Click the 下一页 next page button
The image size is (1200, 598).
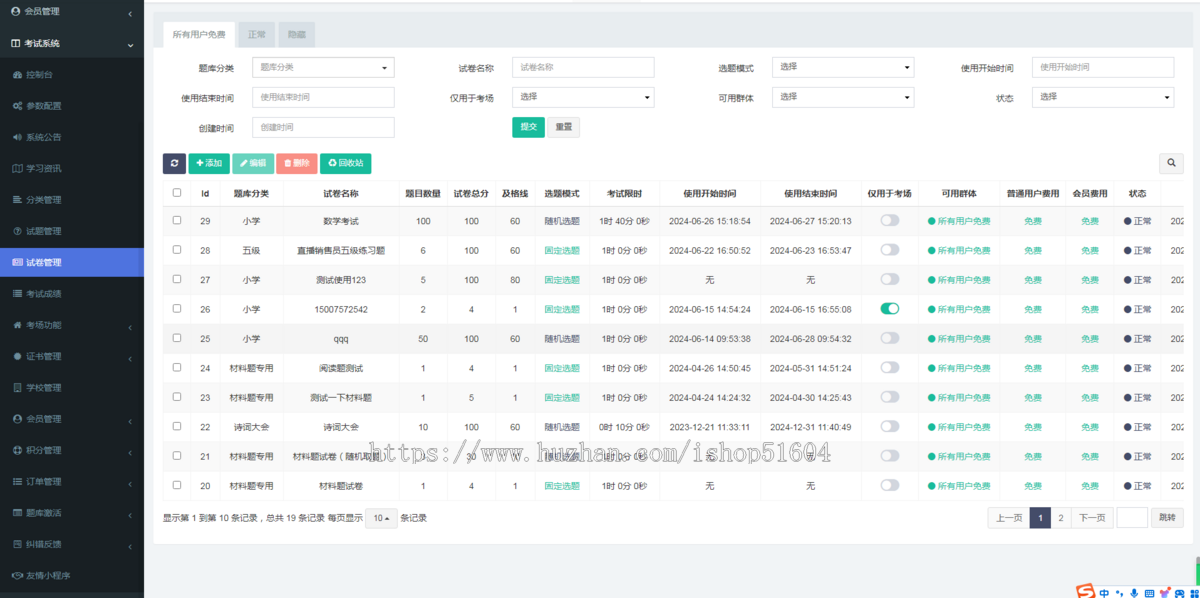point(1092,518)
